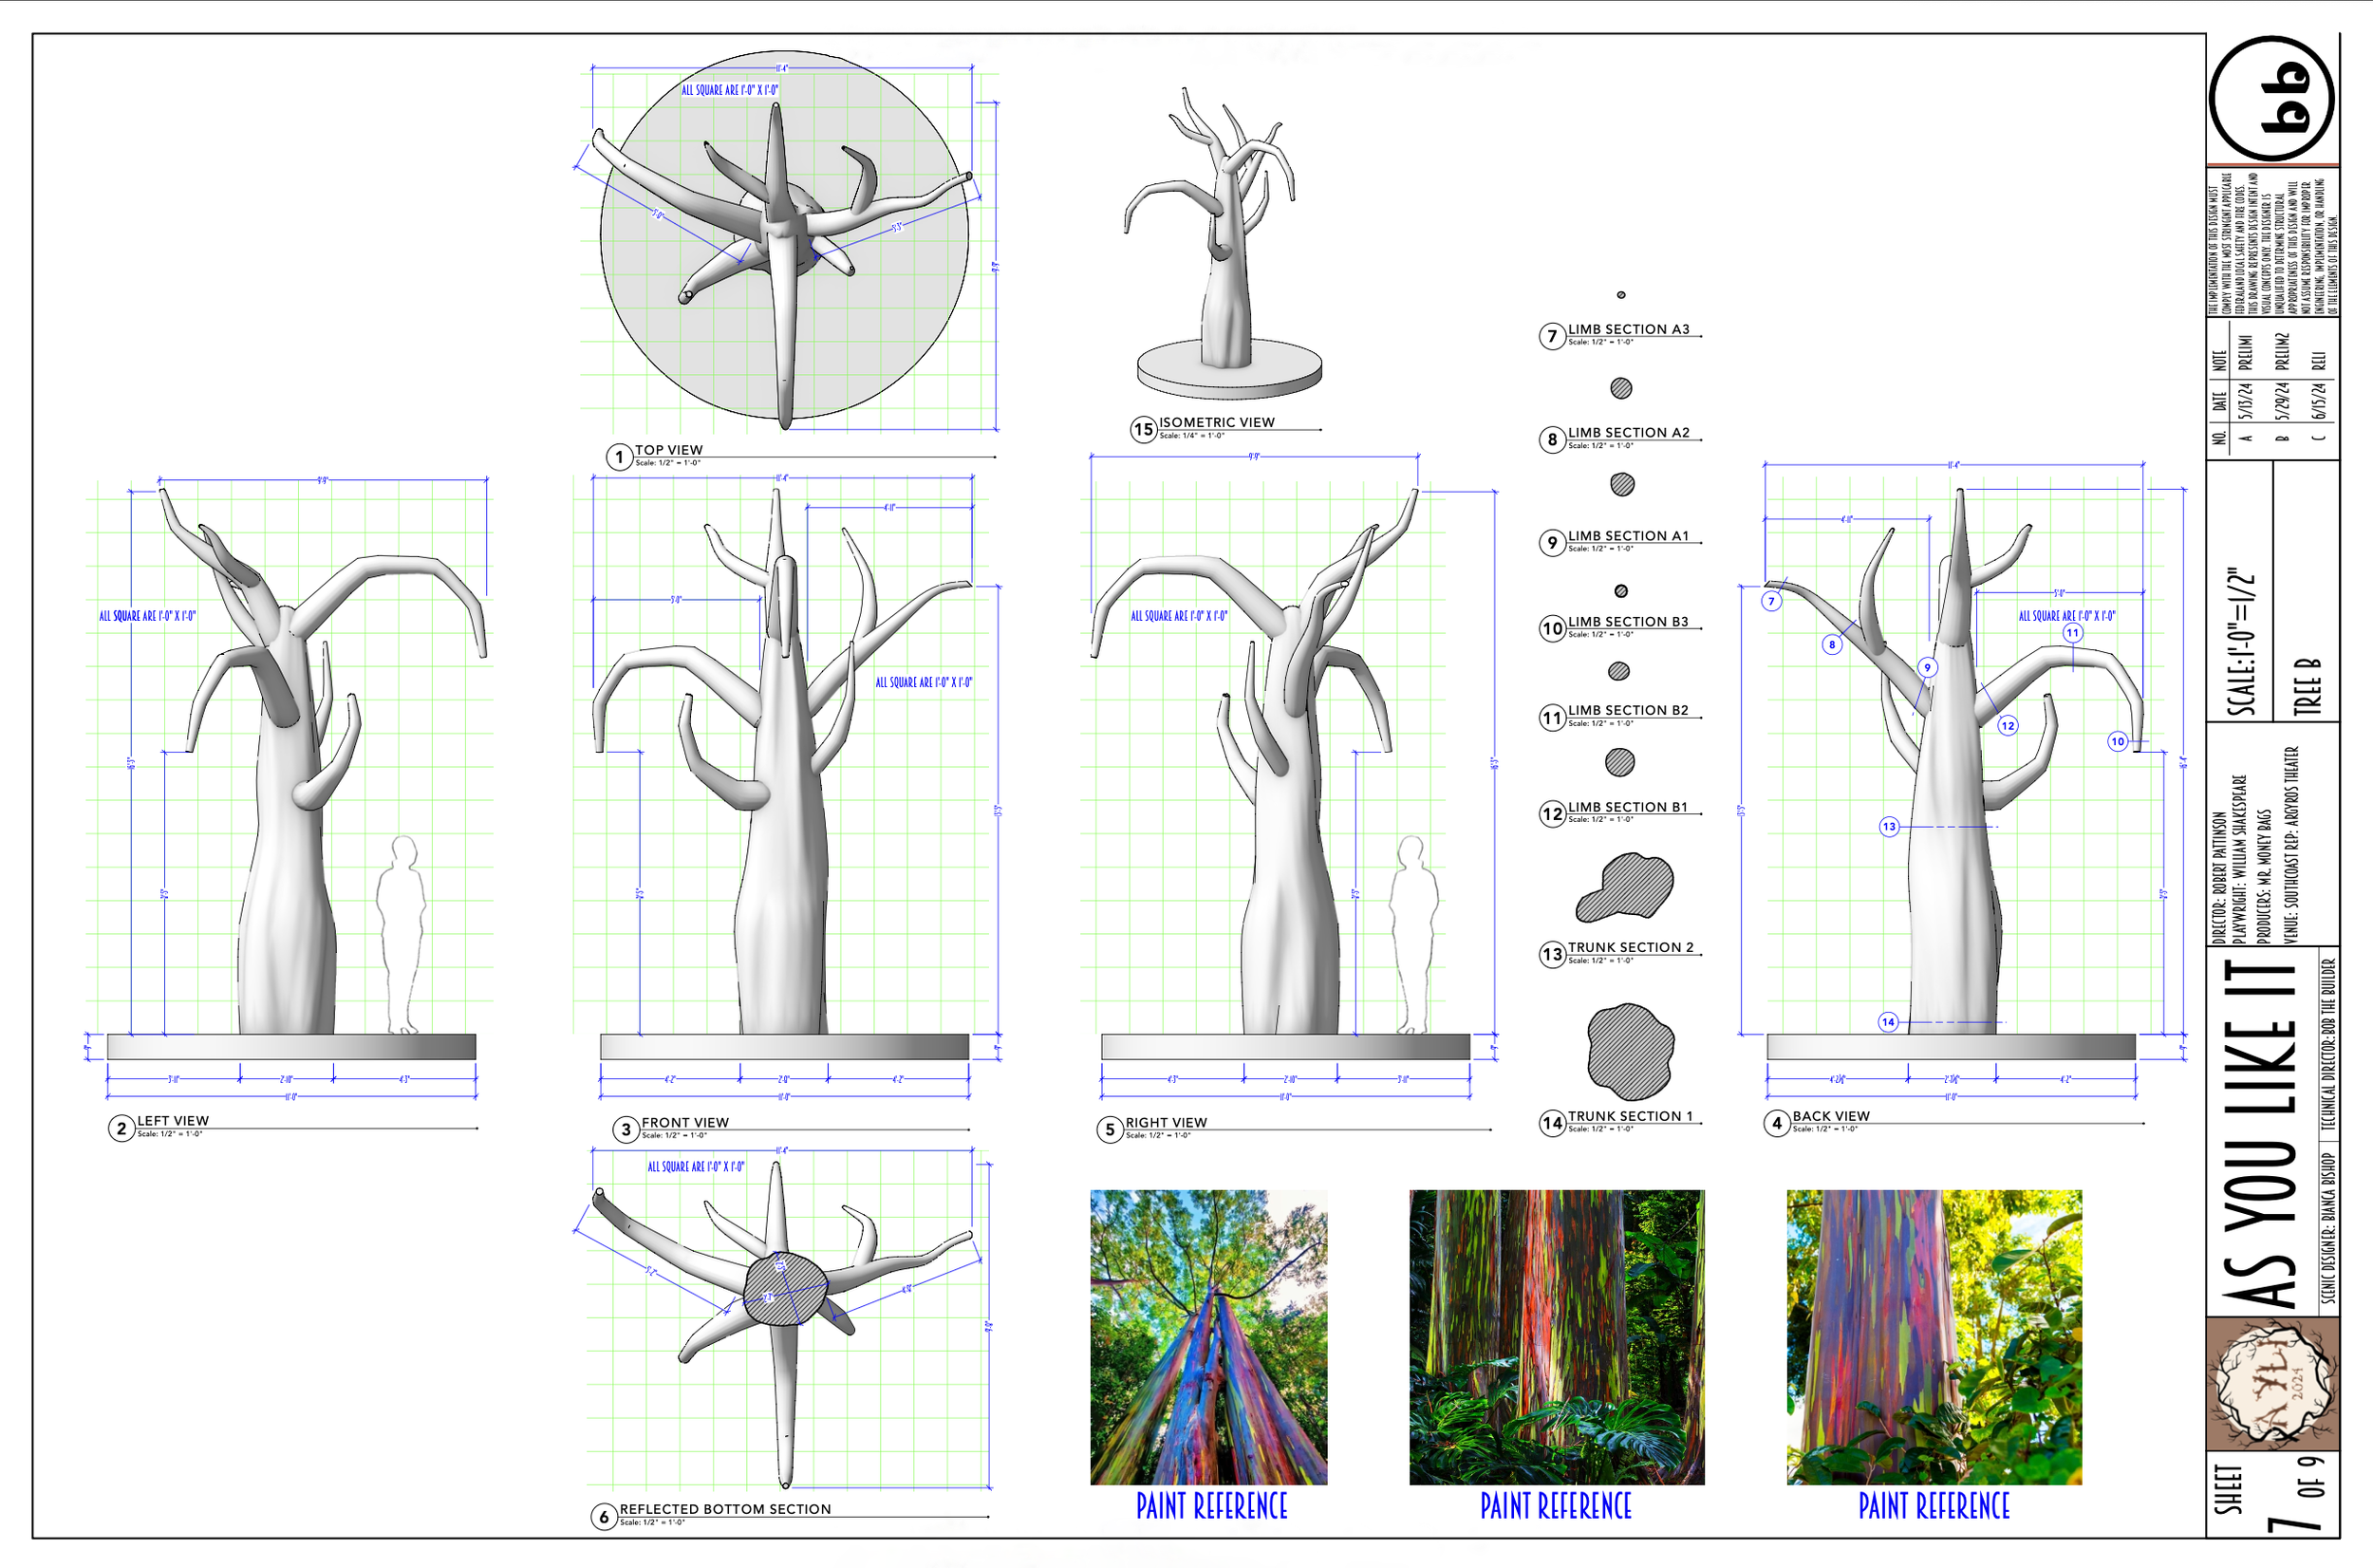The image size is (2373, 1568).
Task: Click the "LIMB SECTION A3" label
Action: coord(1629,329)
